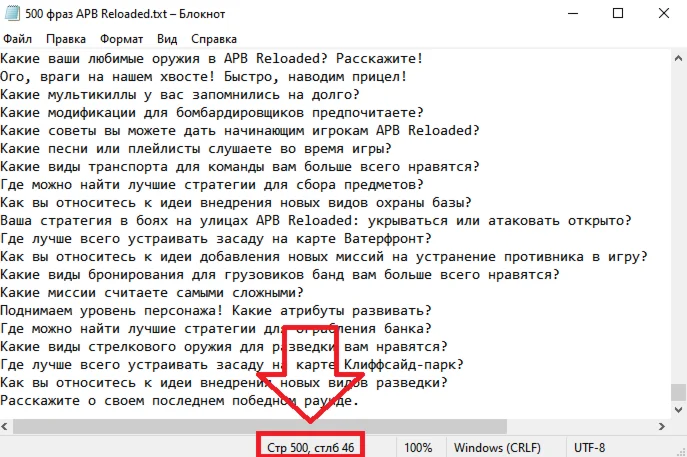Click the horizontal scrollbar thumb

[259, 426]
